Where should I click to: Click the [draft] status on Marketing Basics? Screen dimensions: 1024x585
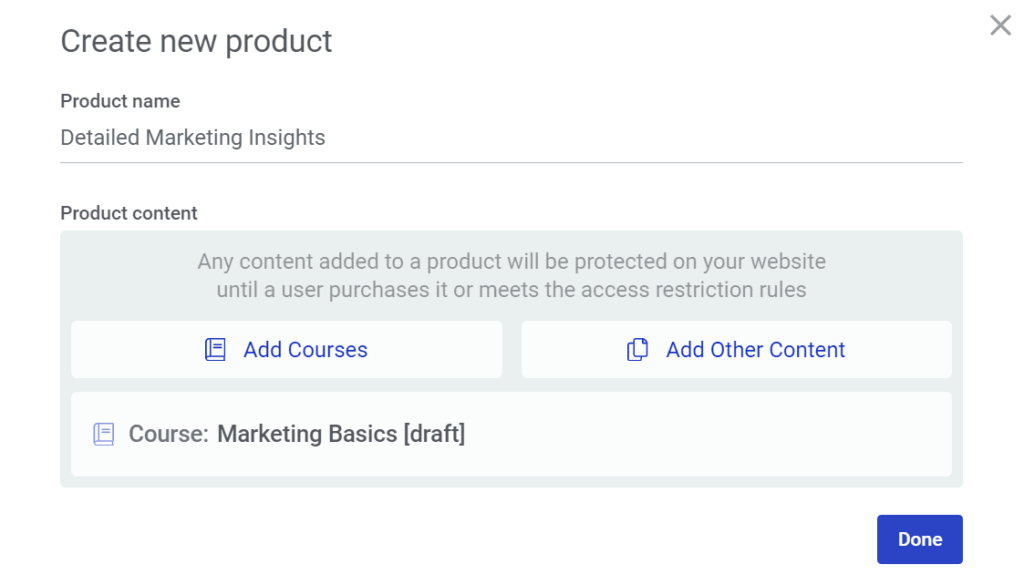click(434, 434)
